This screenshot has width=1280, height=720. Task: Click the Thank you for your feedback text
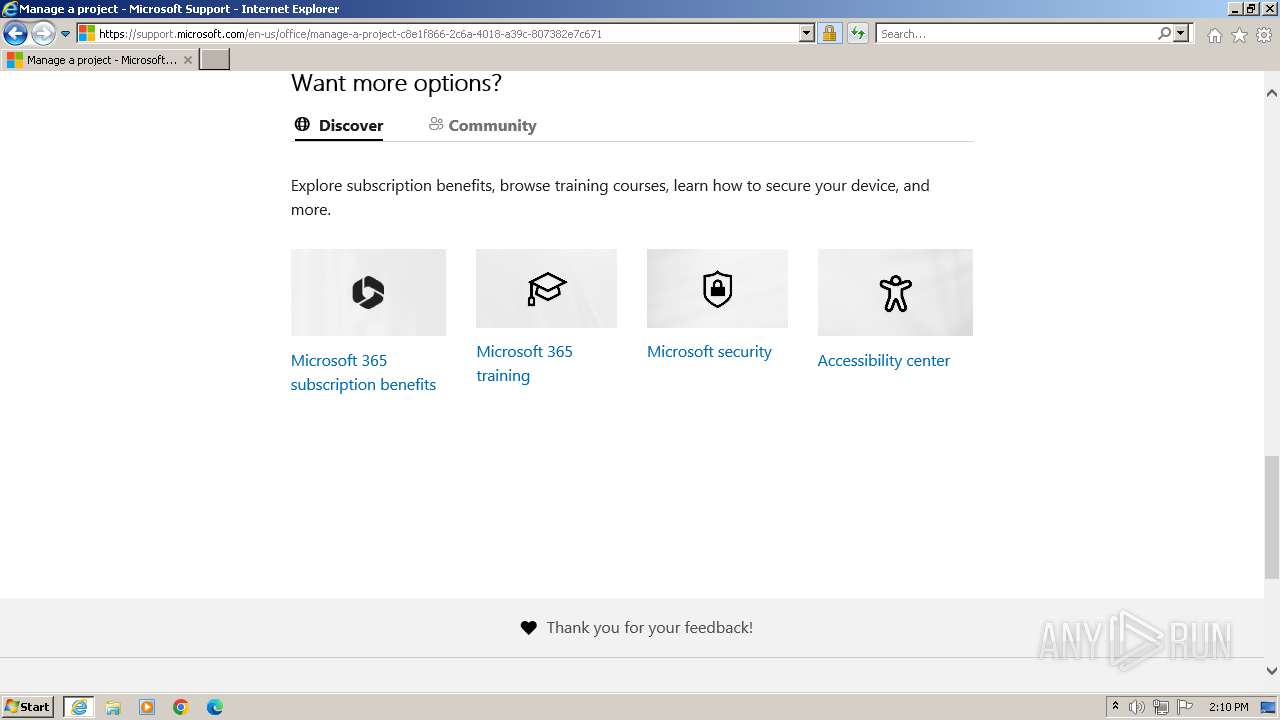(x=650, y=627)
